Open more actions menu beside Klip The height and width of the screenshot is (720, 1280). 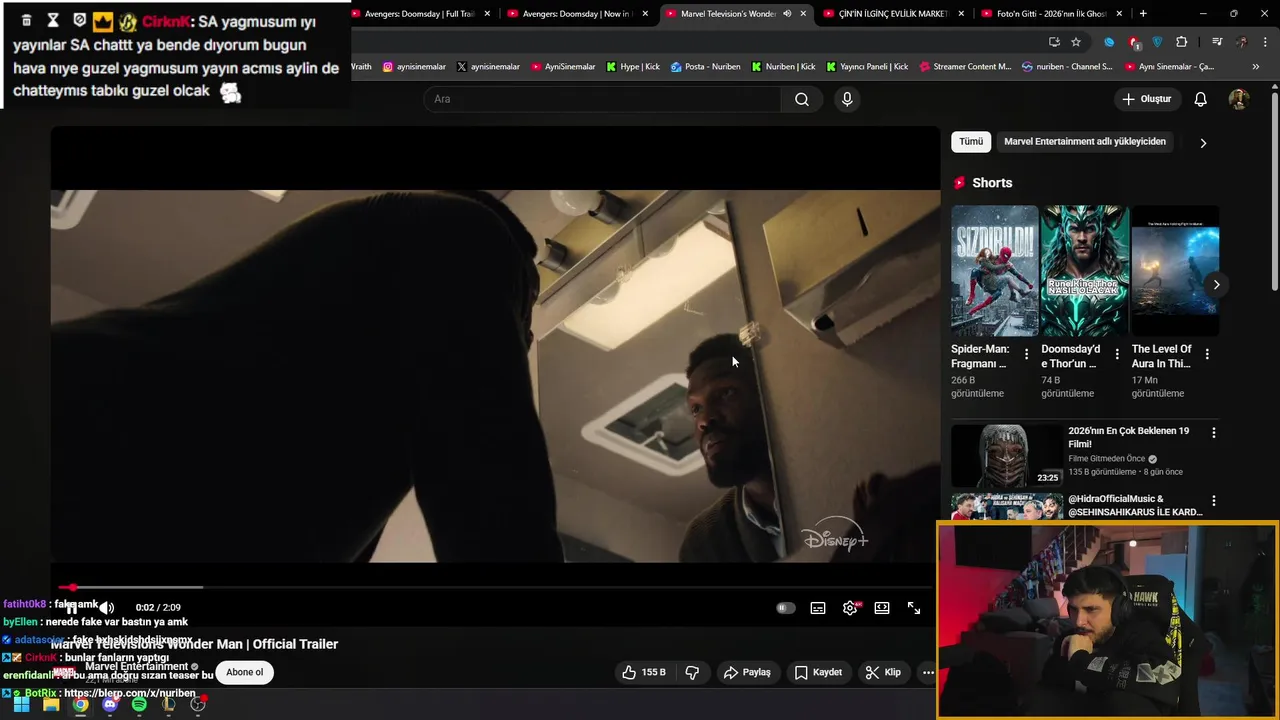coord(928,672)
